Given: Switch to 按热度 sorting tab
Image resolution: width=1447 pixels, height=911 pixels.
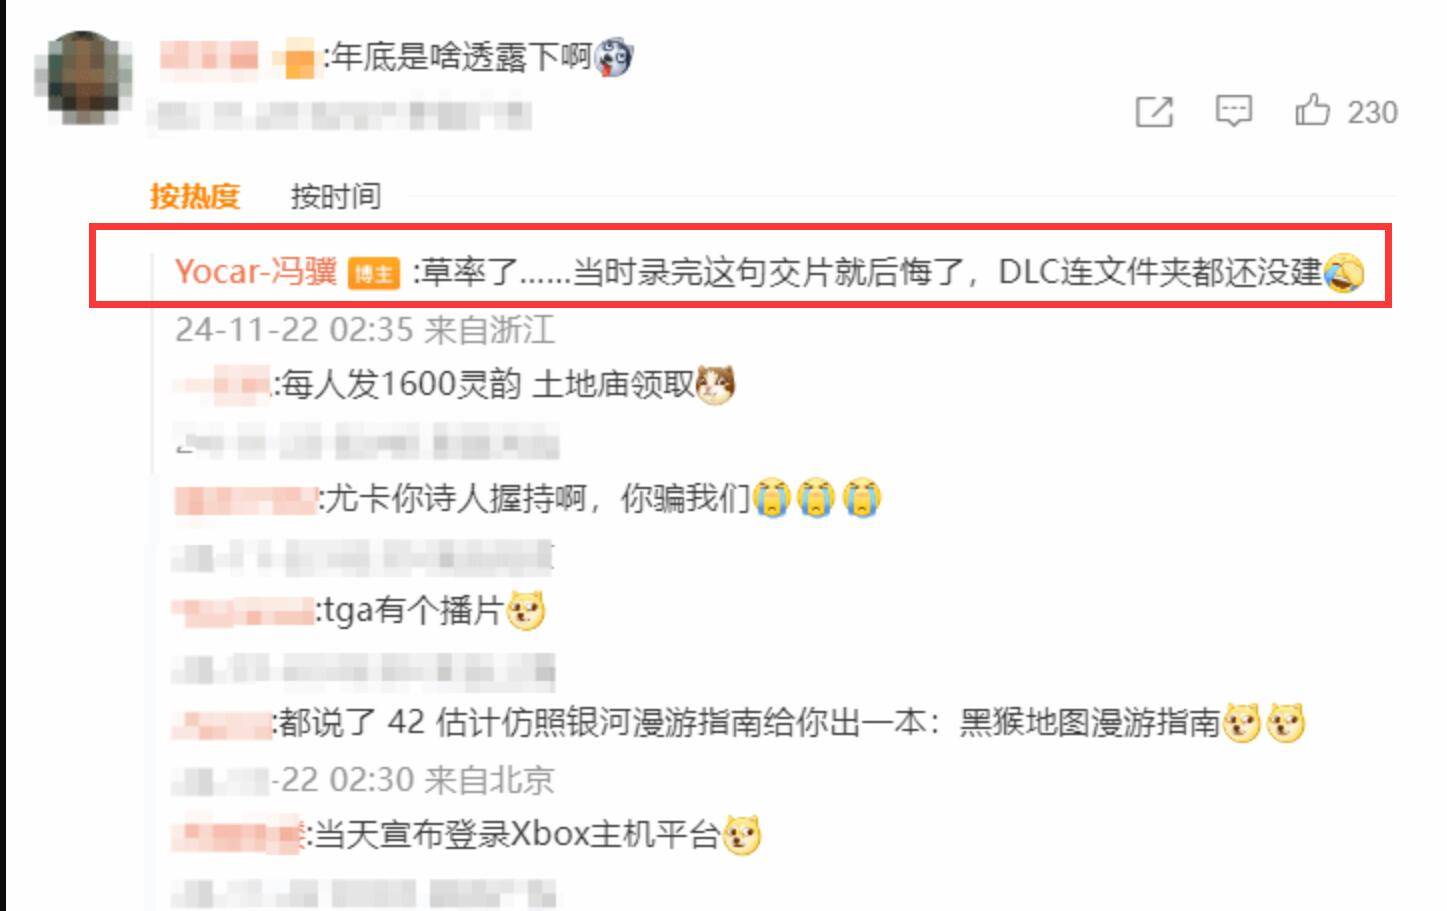Looking at the screenshot, I should pyautogui.click(x=195, y=196).
